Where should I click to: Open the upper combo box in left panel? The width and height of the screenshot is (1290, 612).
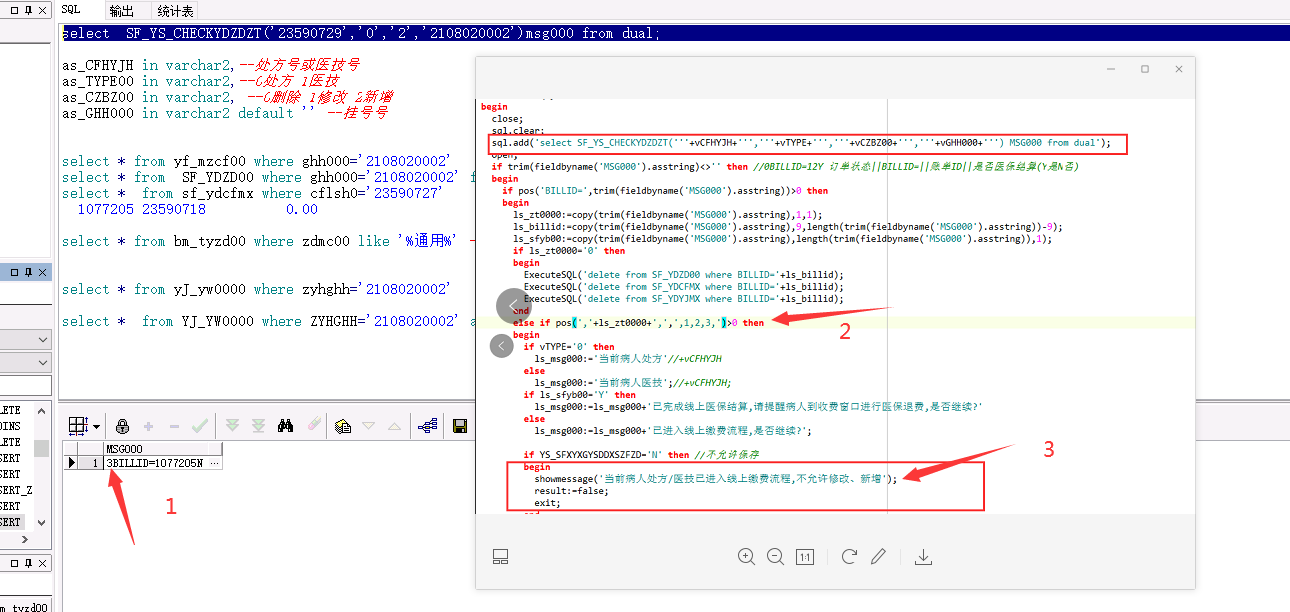[25, 340]
